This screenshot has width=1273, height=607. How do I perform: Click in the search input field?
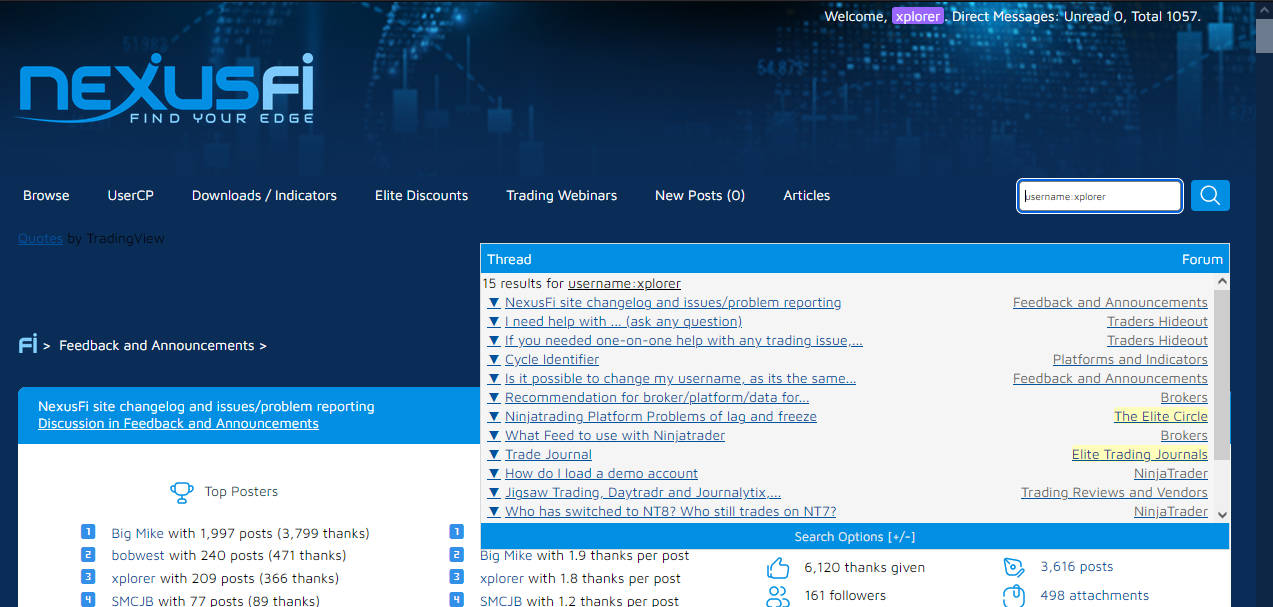click(x=1100, y=196)
